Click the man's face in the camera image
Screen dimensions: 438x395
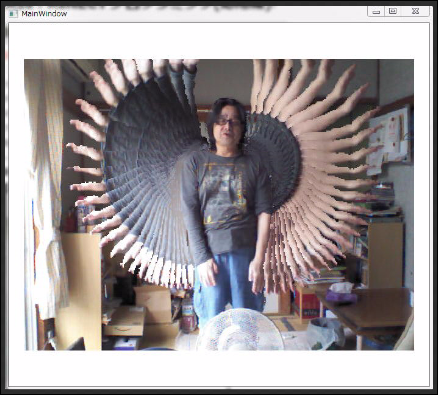pyautogui.click(x=228, y=128)
